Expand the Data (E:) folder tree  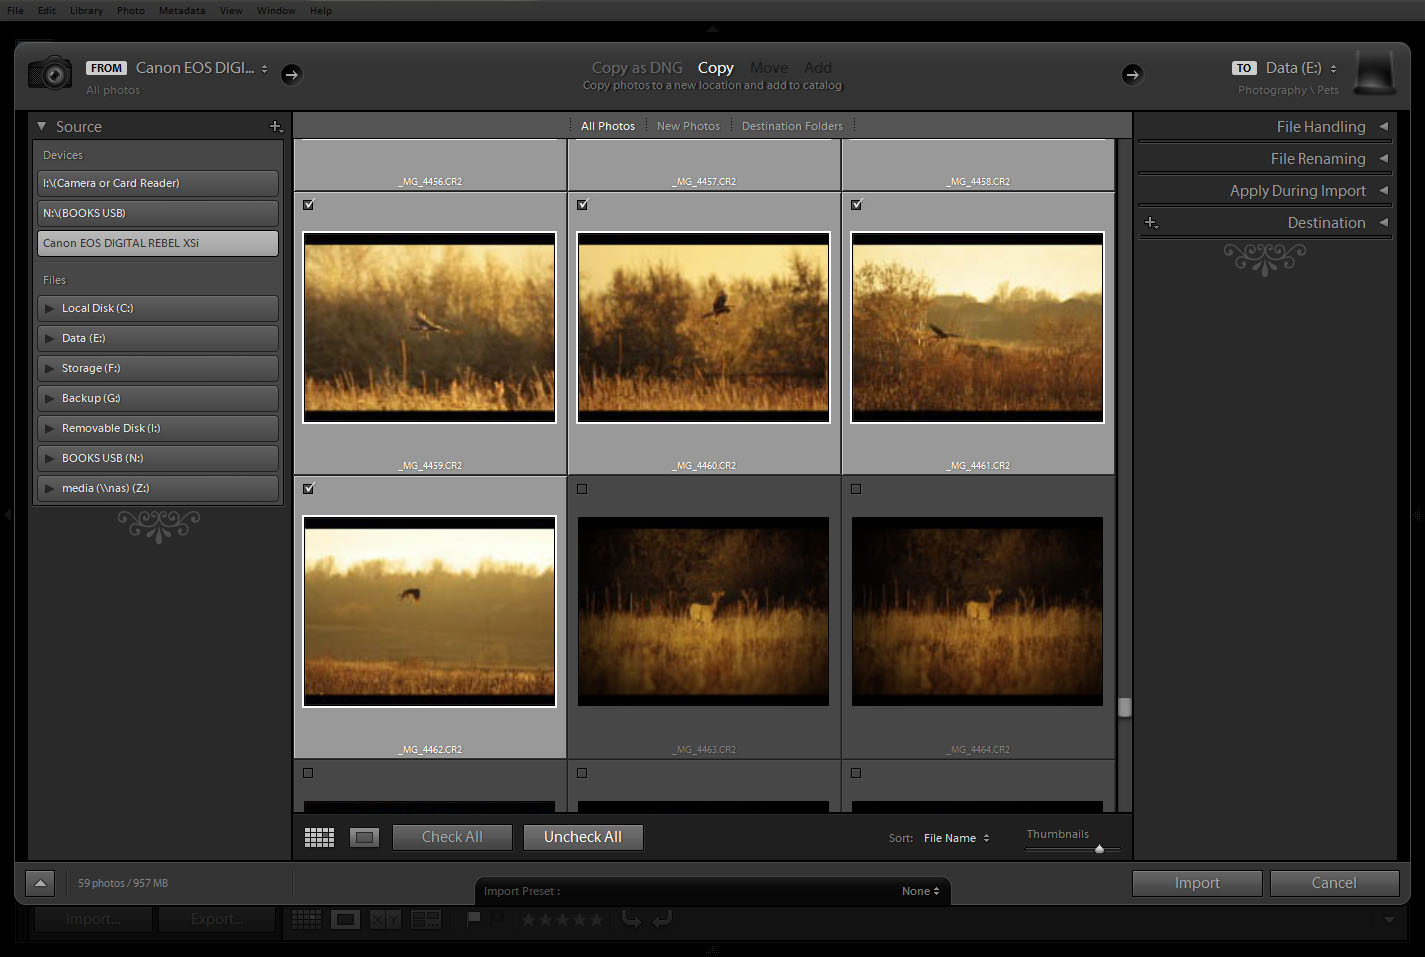50,338
